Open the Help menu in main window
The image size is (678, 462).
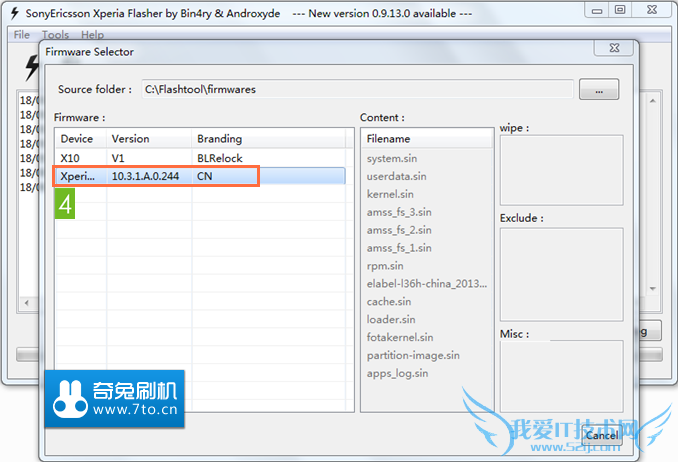pyautogui.click(x=93, y=35)
